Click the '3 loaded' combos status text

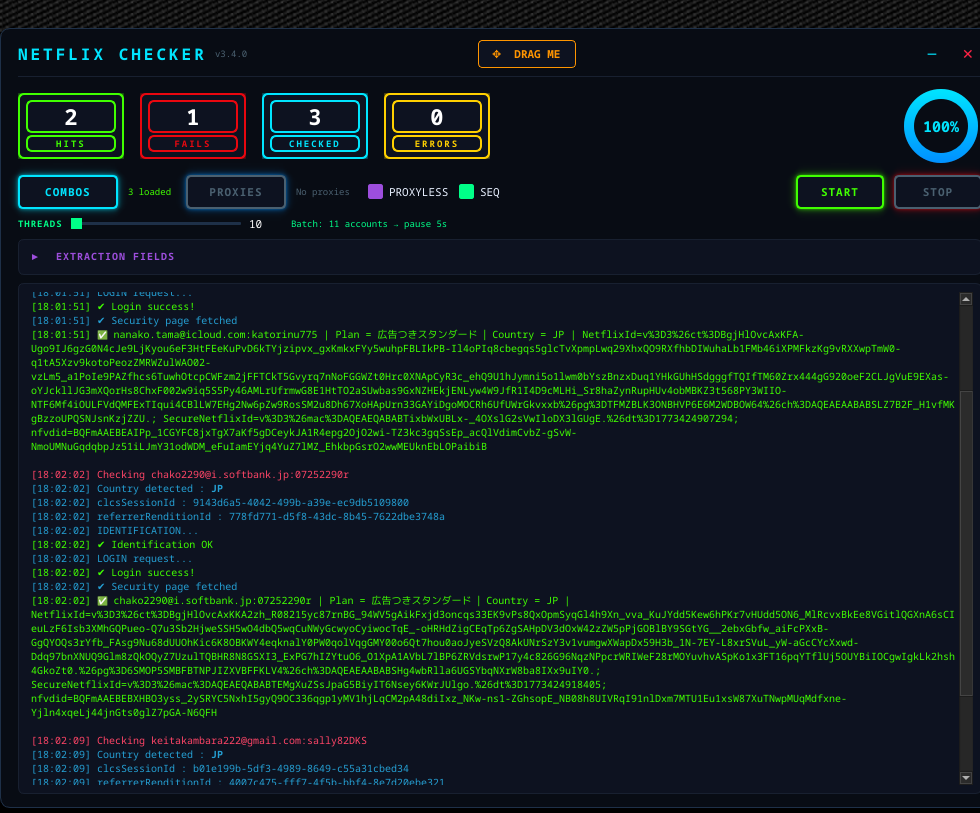click(x=149, y=192)
